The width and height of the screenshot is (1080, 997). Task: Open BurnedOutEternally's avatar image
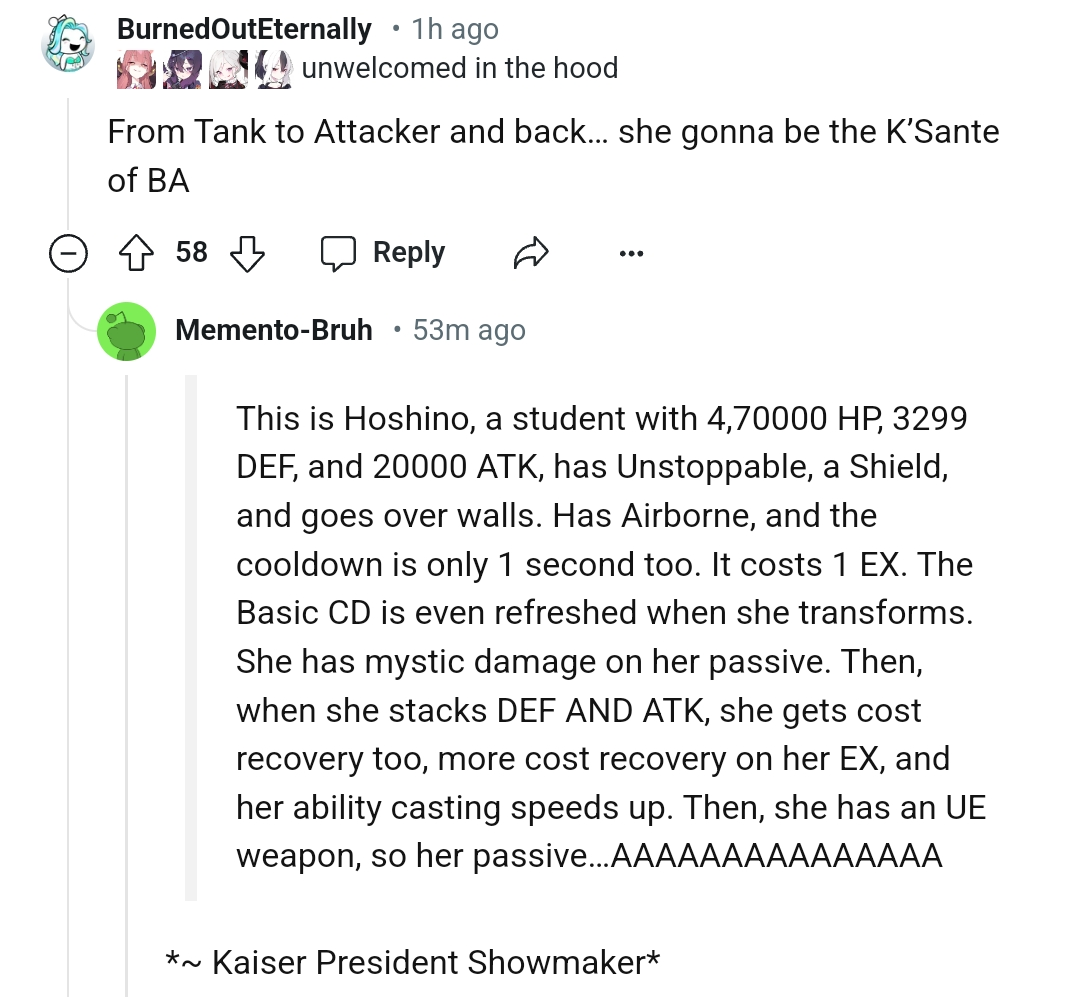pyautogui.click(x=67, y=47)
